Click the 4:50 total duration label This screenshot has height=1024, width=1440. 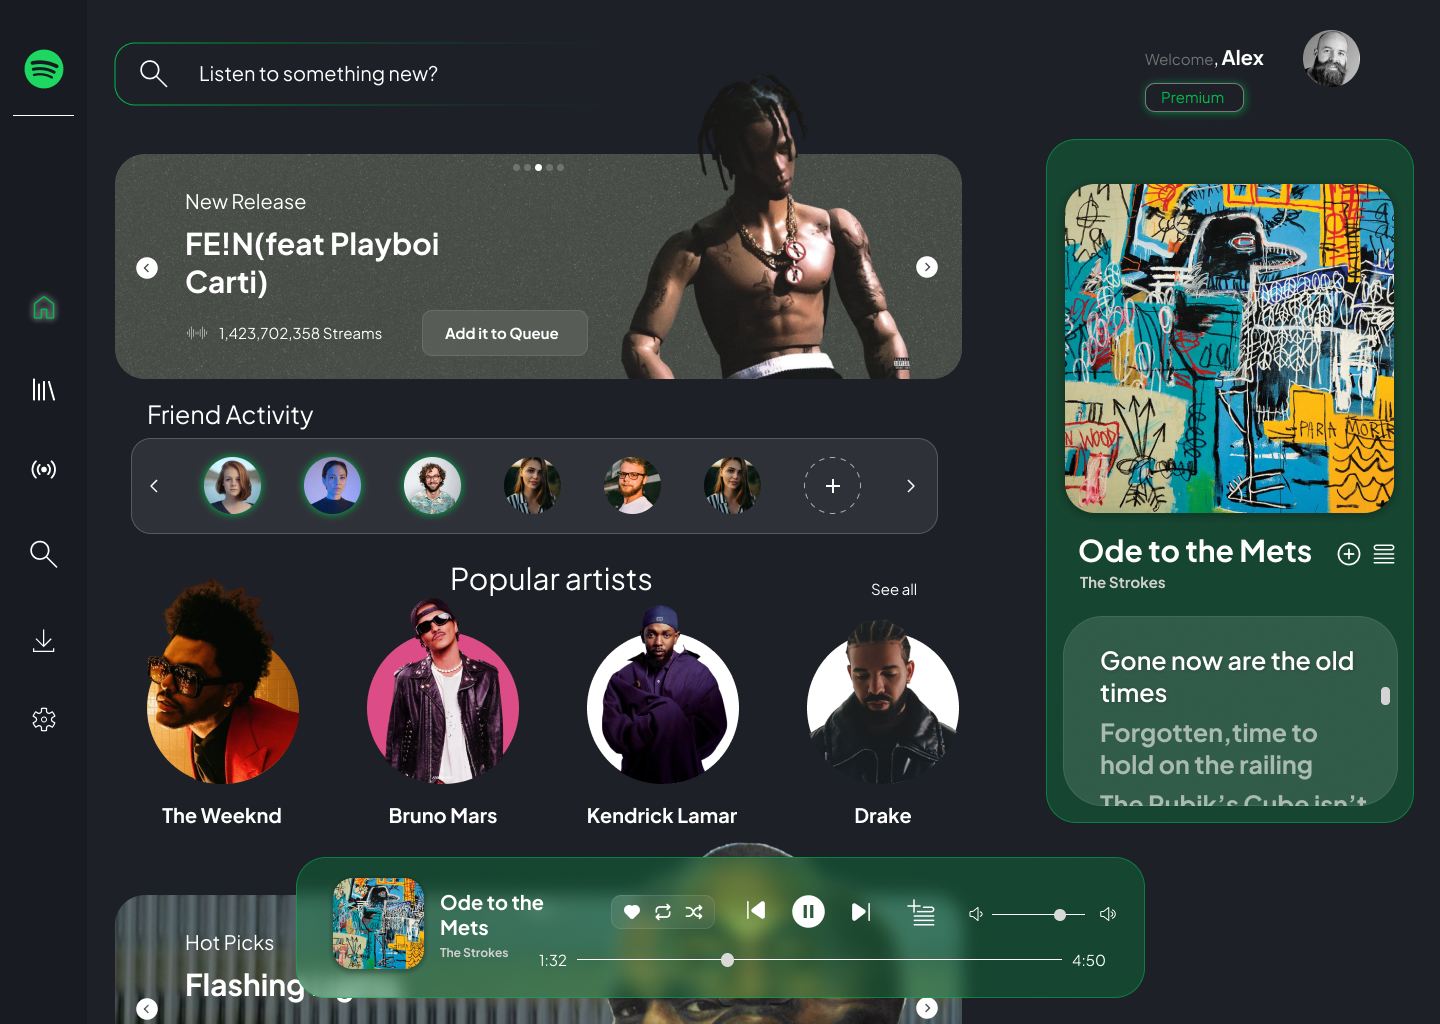(x=1089, y=961)
